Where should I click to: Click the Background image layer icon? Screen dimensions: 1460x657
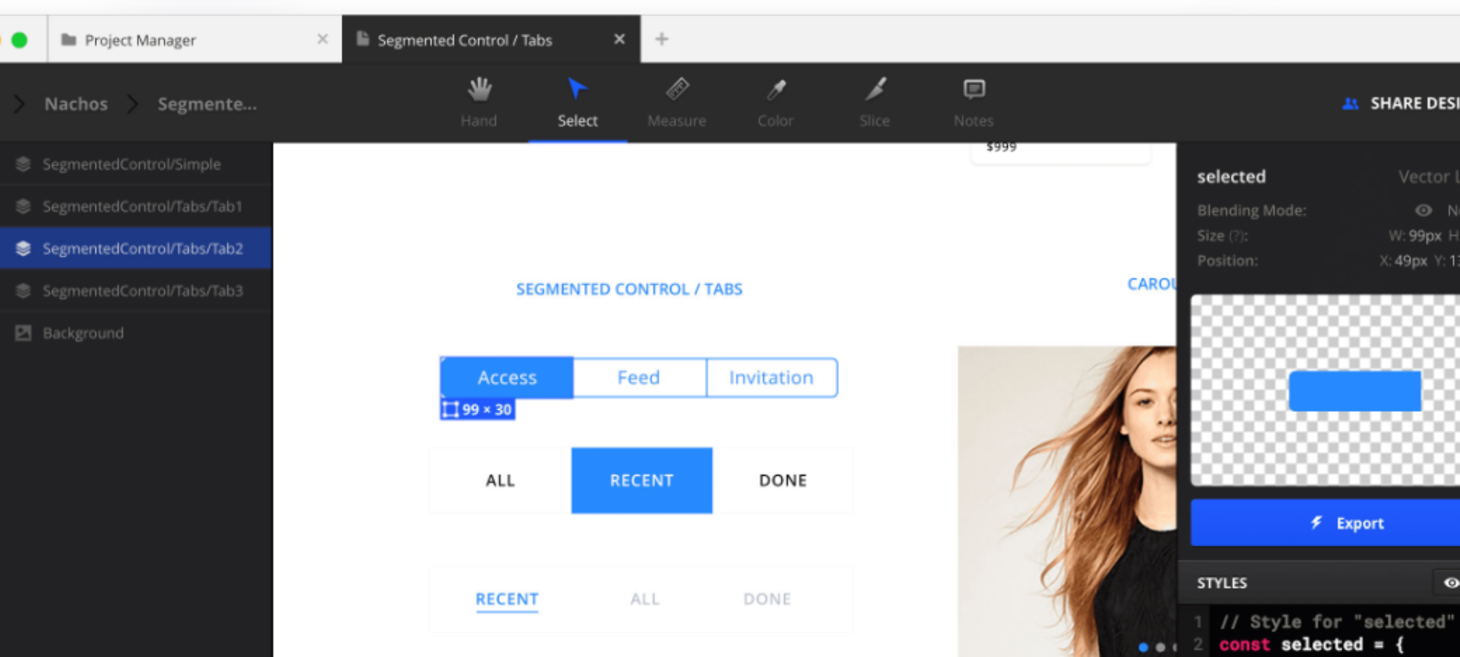[23, 333]
